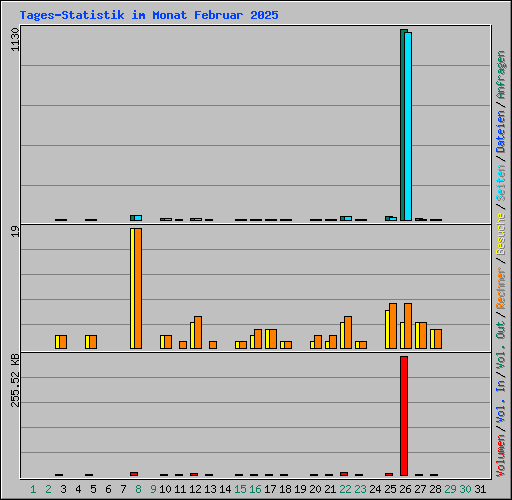Click the orange Rechner bar for day 22
512x500 pixels.
point(348,333)
